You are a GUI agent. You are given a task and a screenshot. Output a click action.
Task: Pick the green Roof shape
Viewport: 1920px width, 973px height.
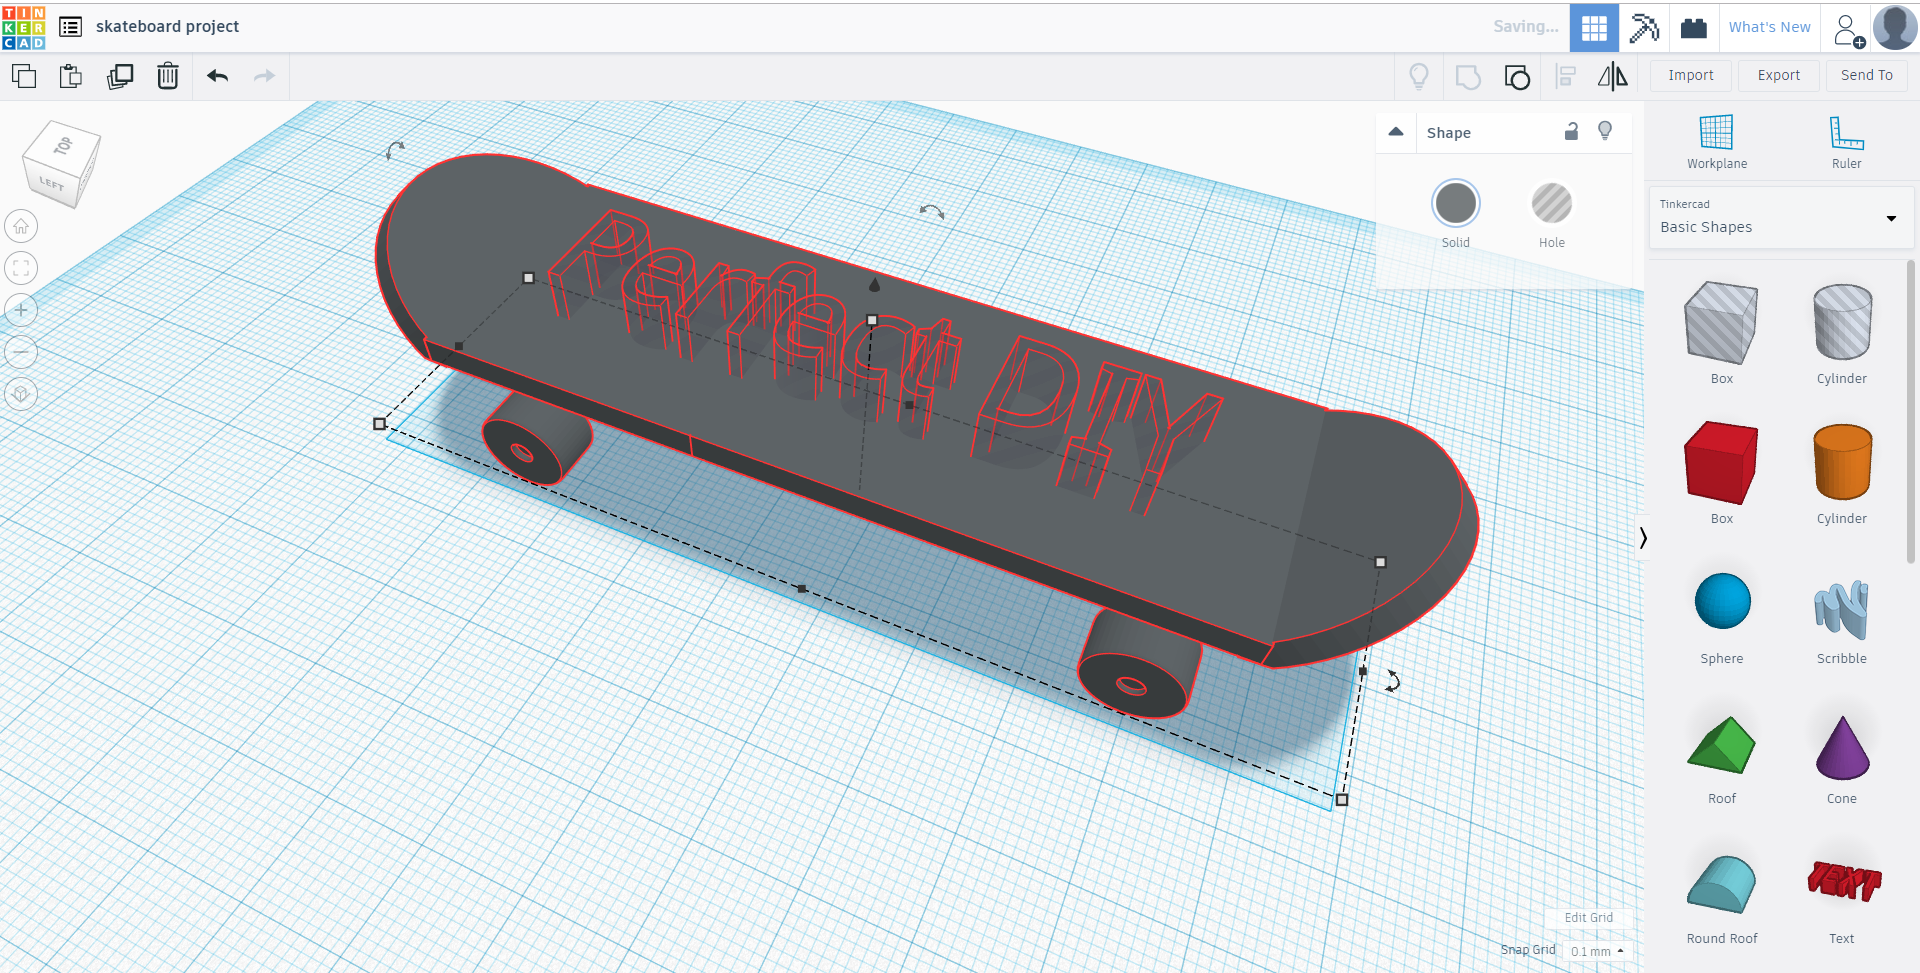coord(1721,745)
